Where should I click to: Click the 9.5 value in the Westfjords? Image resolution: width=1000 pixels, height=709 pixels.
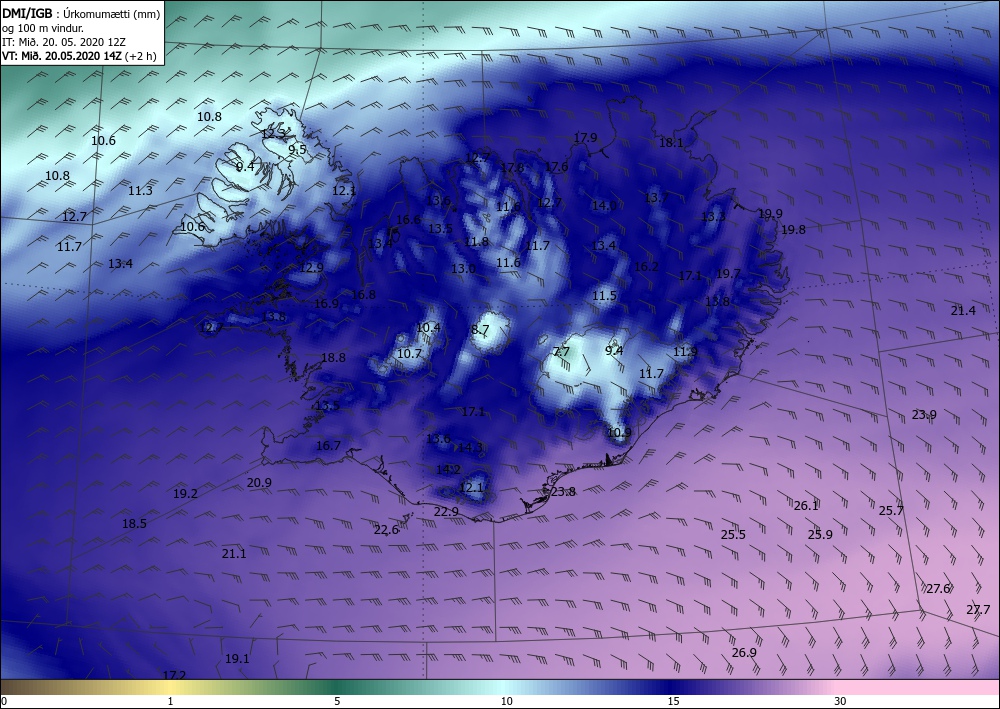(298, 150)
